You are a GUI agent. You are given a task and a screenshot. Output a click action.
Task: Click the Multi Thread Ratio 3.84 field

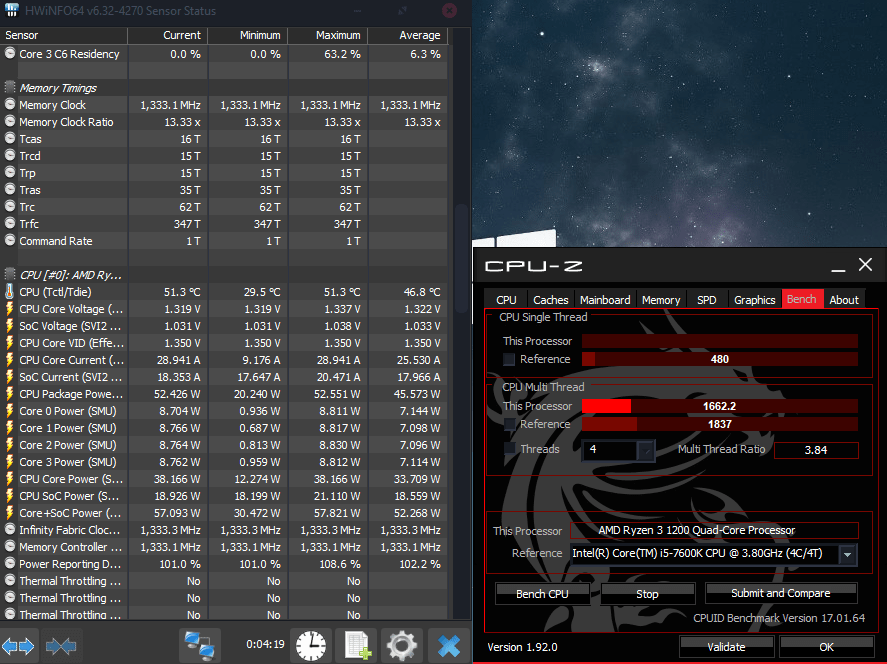point(816,450)
